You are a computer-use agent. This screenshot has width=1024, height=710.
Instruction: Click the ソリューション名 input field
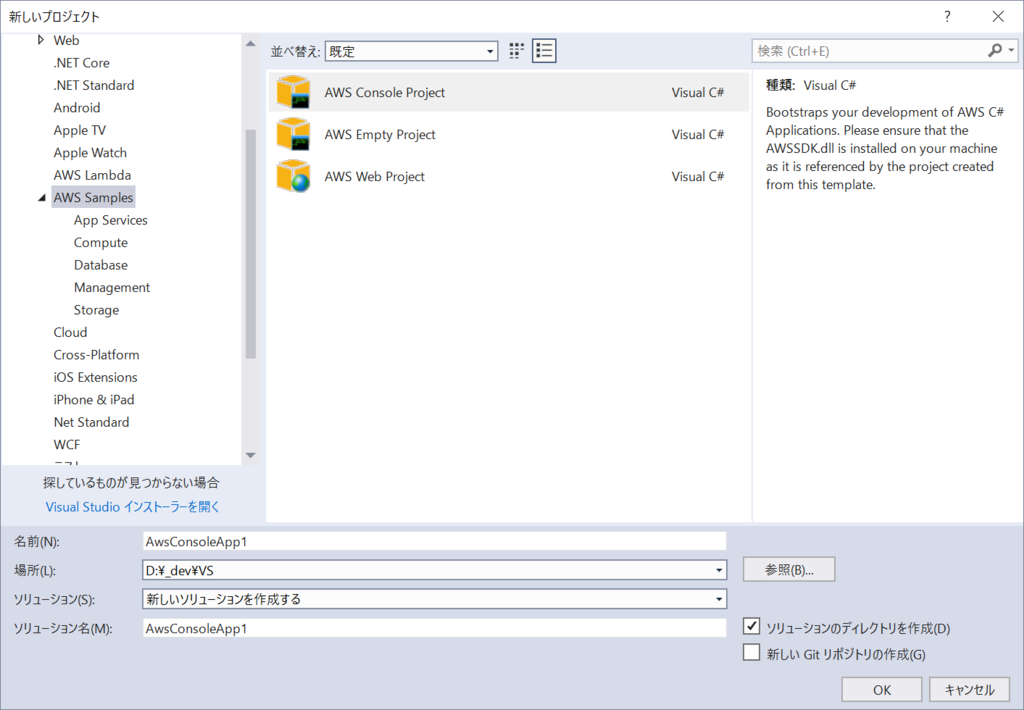[x=434, y=628]
